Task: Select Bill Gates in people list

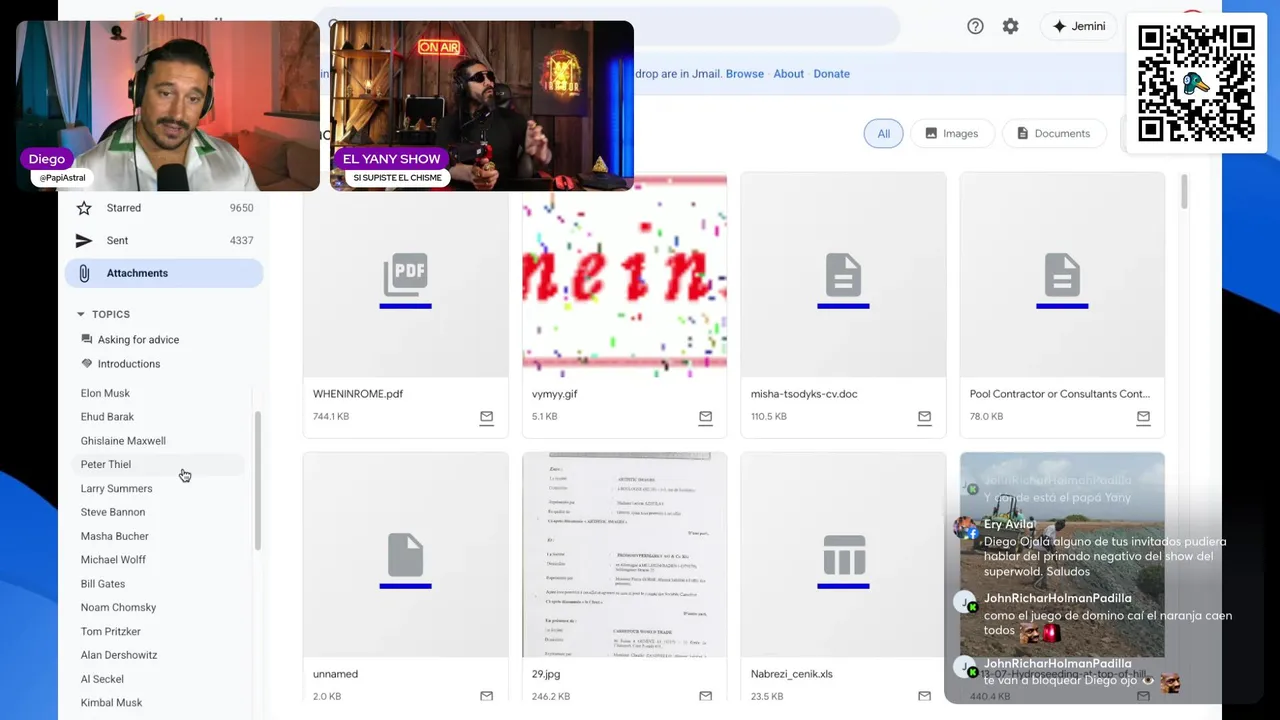Action: tap(103, 584)
